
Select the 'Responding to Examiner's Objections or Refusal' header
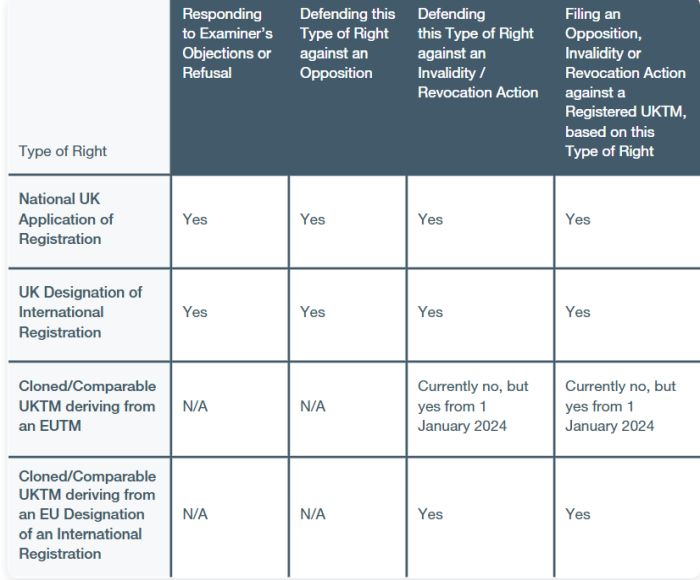pyautogui.click(x=227, y=43)
